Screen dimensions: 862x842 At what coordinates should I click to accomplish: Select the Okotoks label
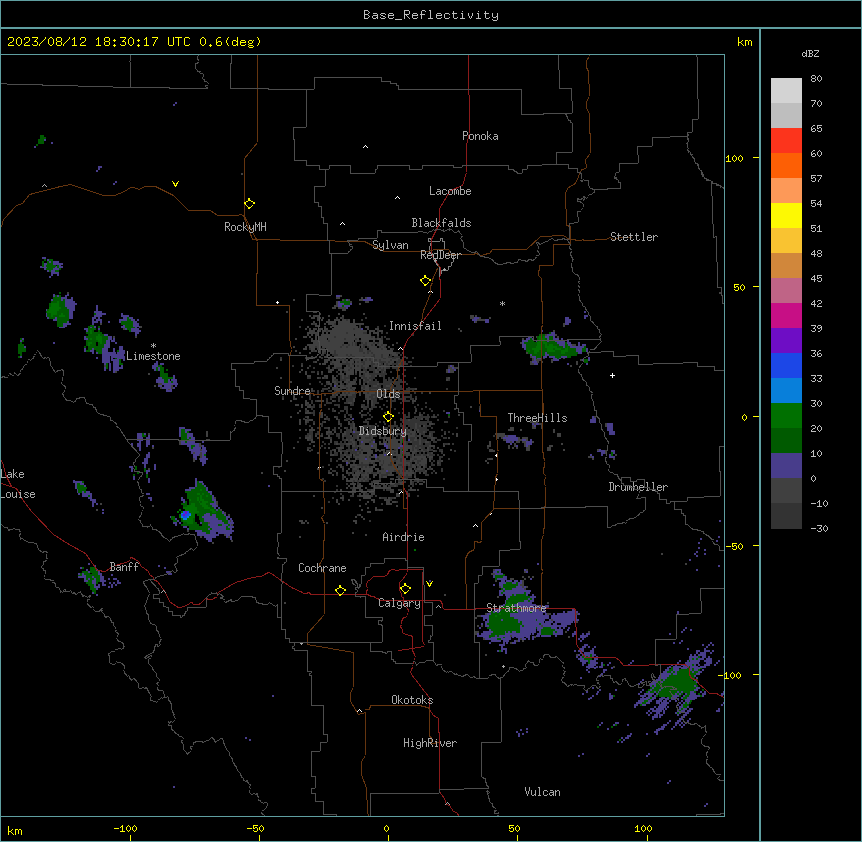(x=412, y=700)
